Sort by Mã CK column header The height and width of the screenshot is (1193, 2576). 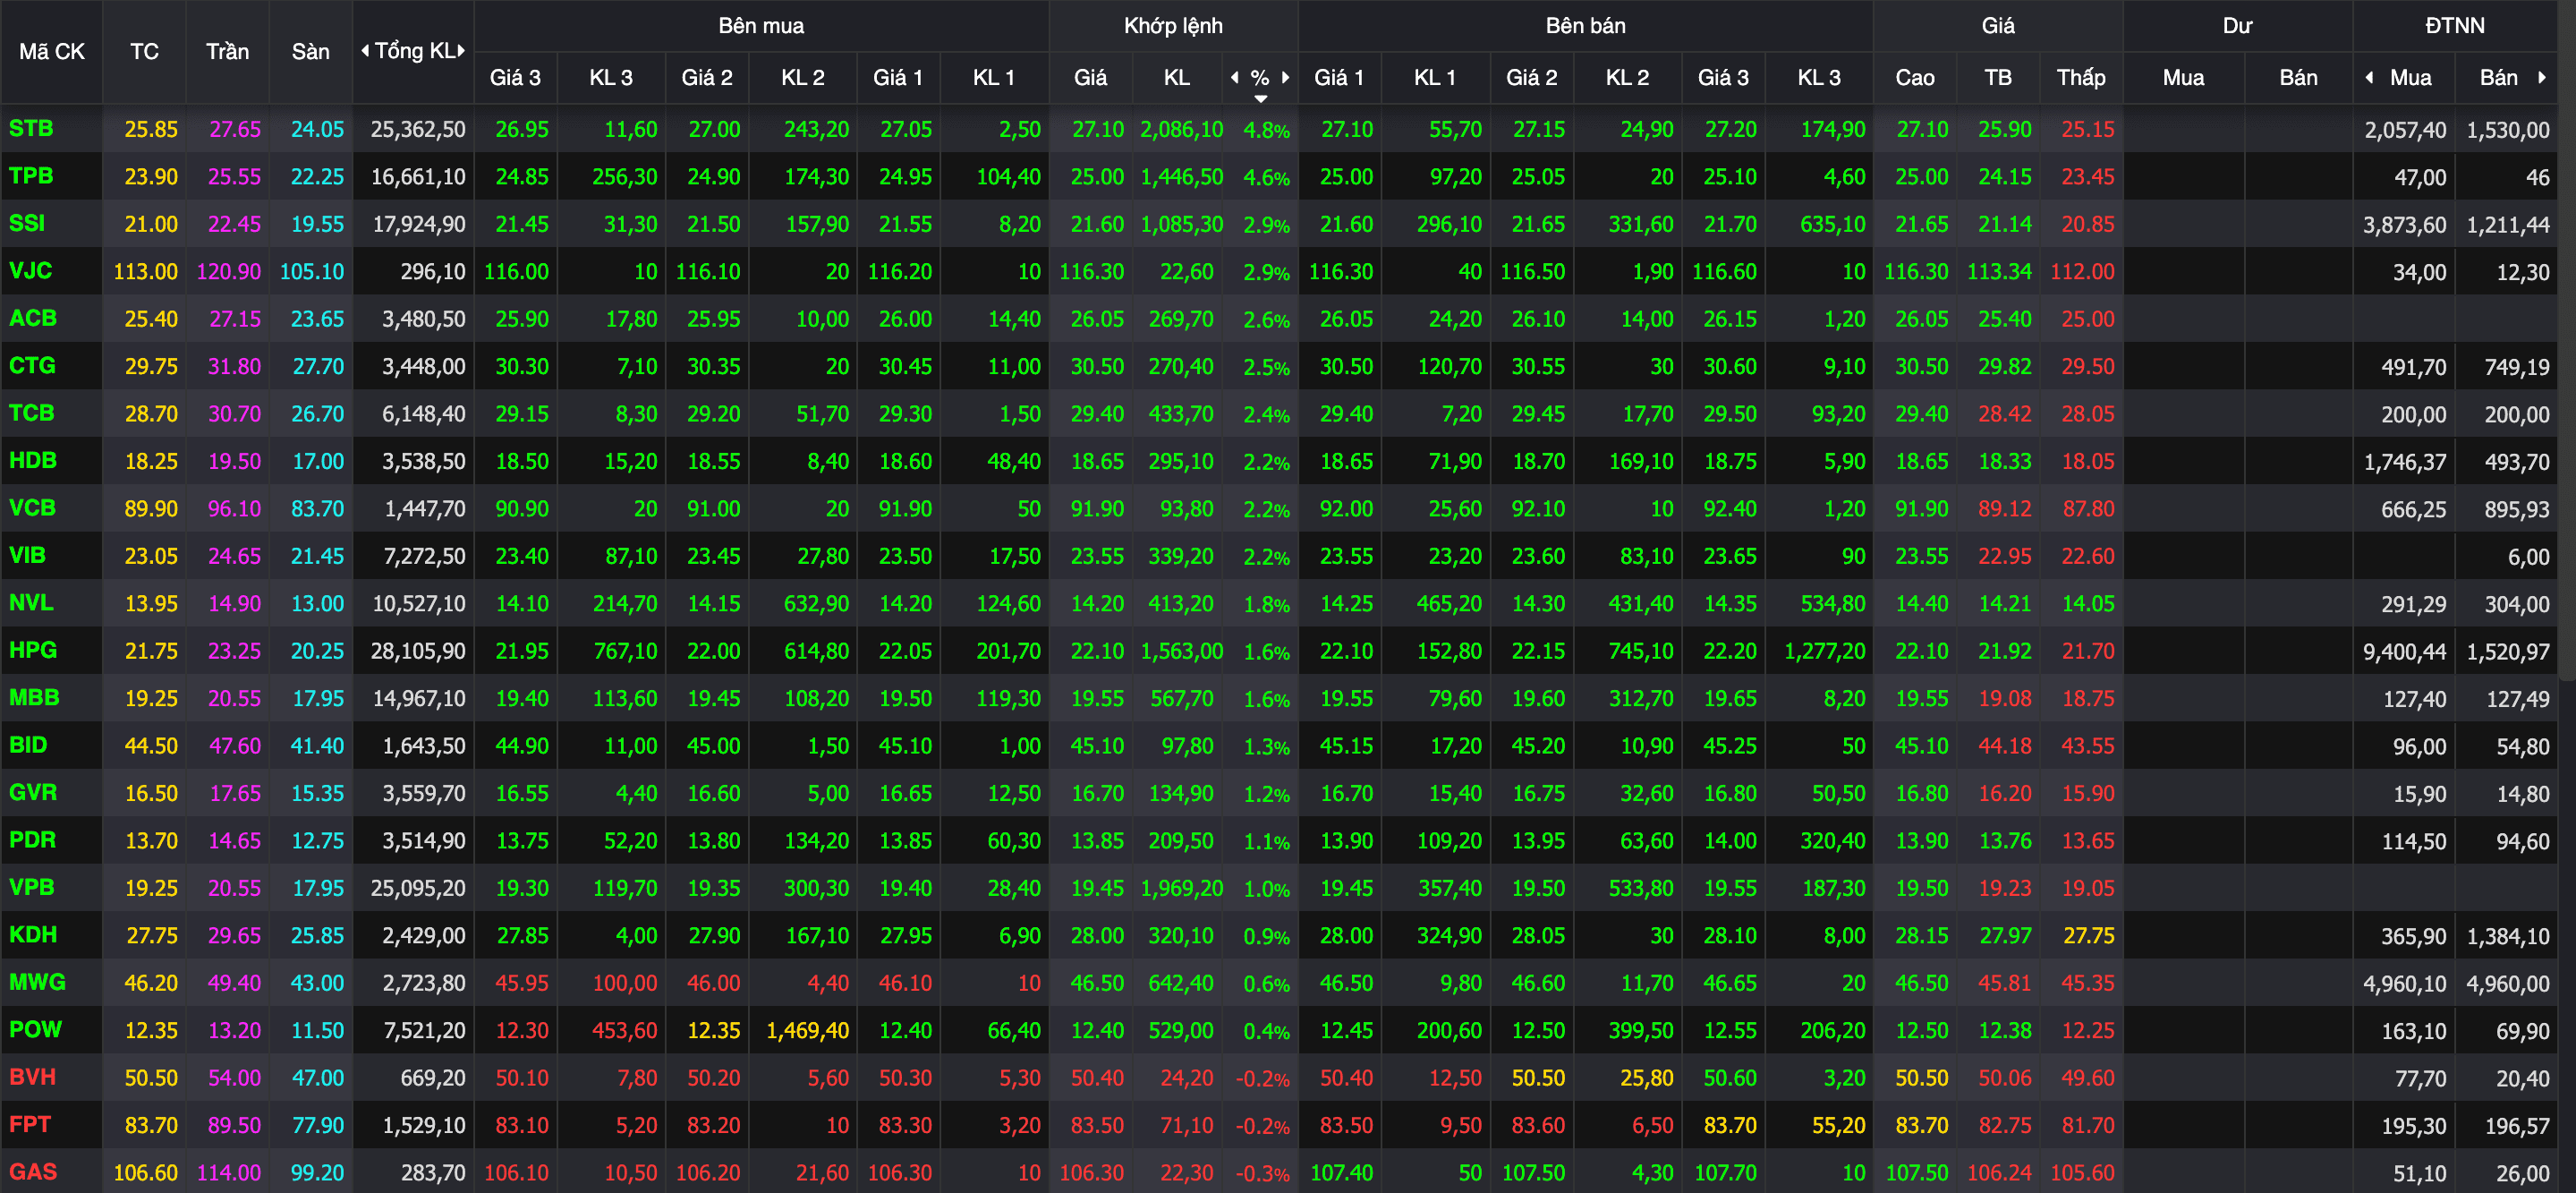52,51
